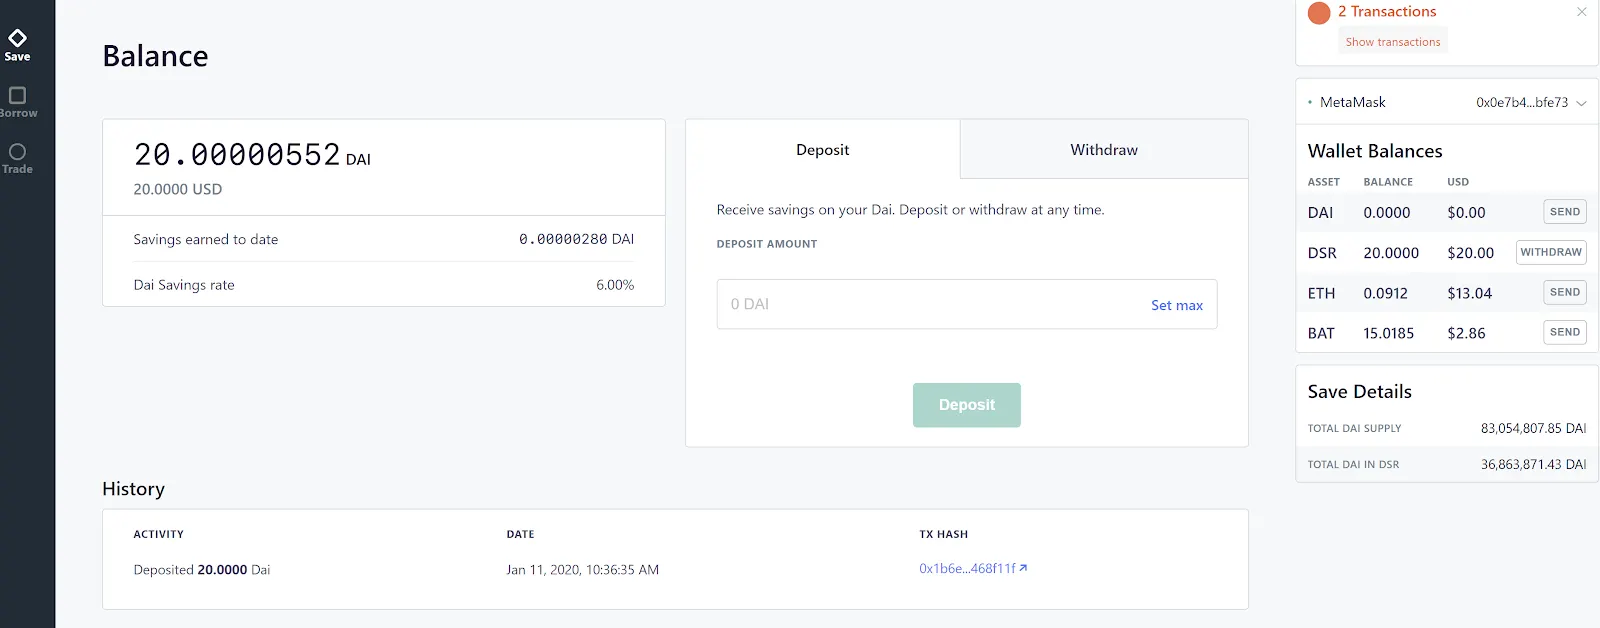Open external link arrow beside tx hash
Image resolution: width=1600 pixels, height=628 pixels.
point(1023,568)
